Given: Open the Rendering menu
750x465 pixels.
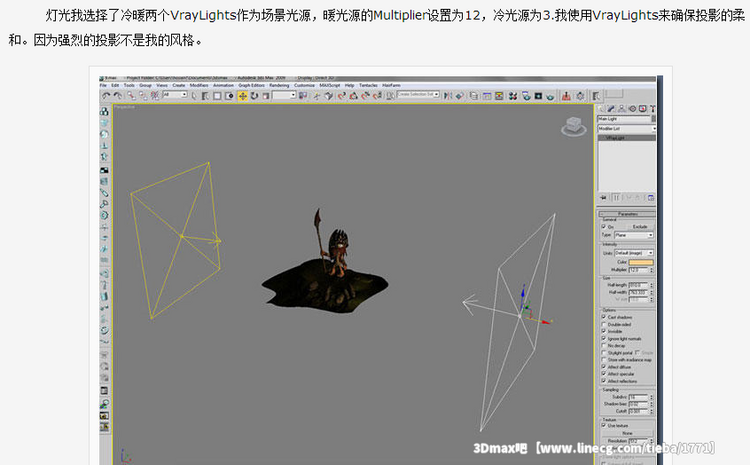Looking at the screenshot, I should tap(279, 85).
